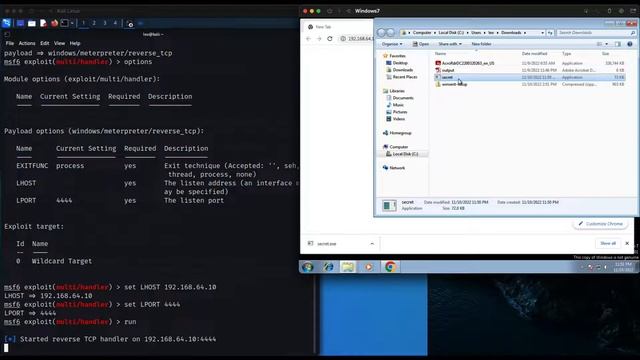Open the terminal Actions menu
This screenshot has width=640, height=360.
tap(27, 43)
